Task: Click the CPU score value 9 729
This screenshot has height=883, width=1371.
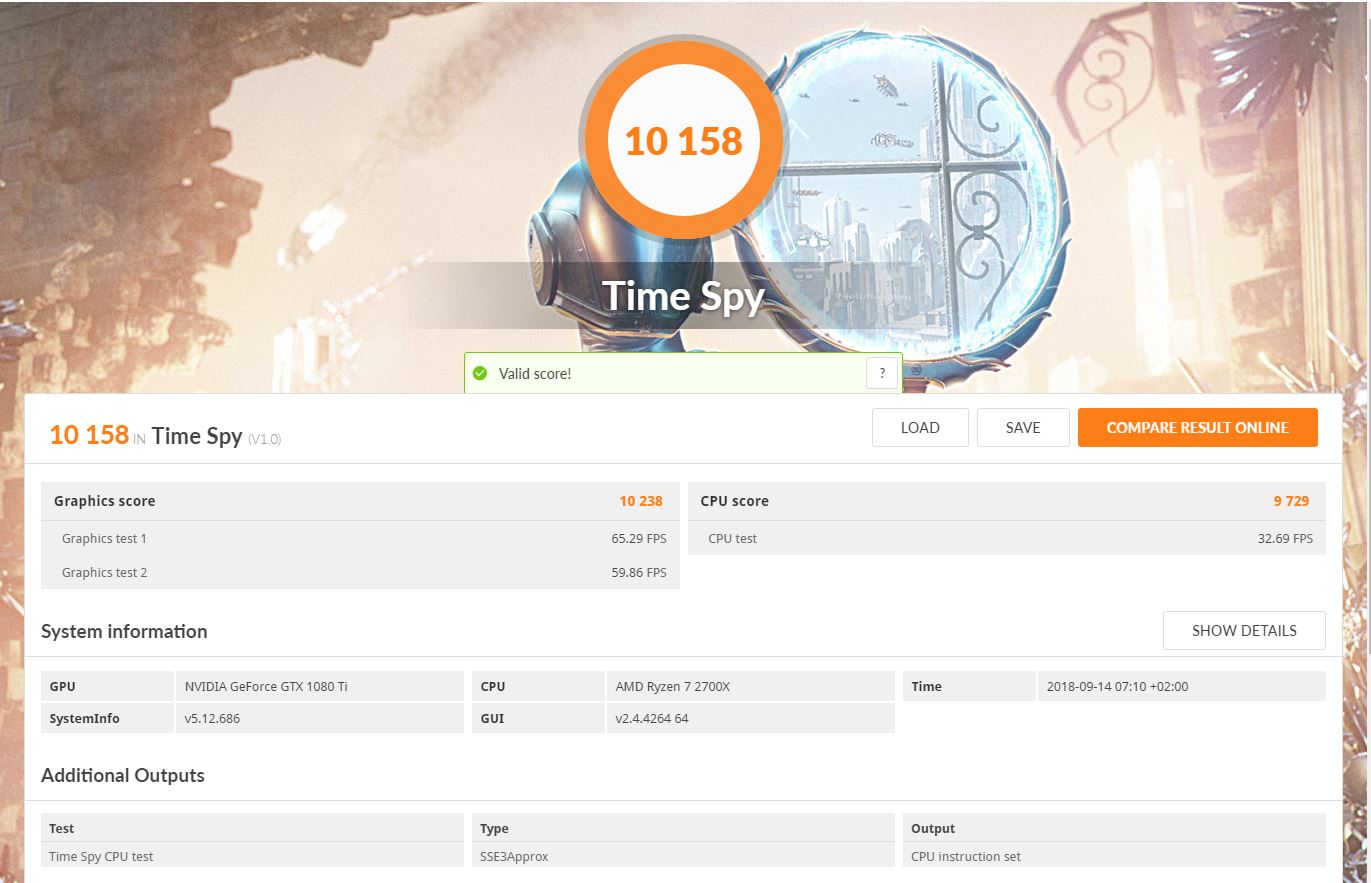Action: coord(1291,501)
